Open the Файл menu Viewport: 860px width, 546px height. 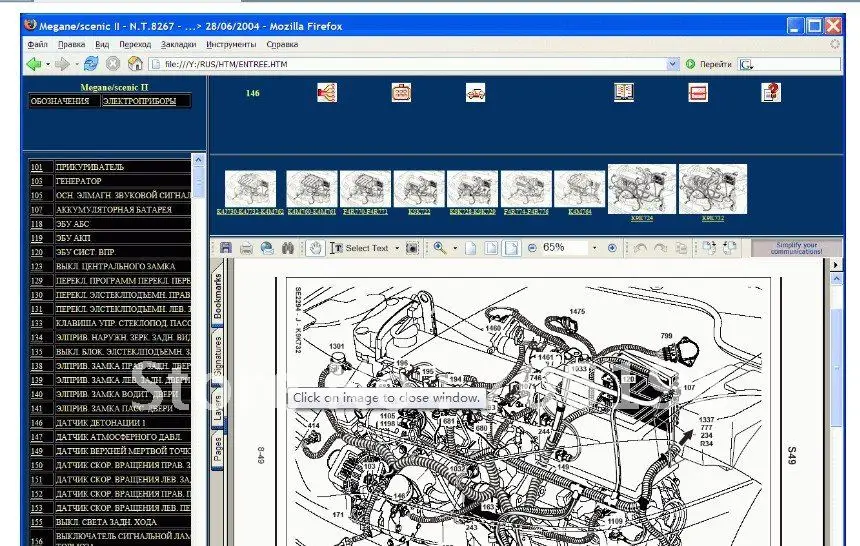coord(37,44)
